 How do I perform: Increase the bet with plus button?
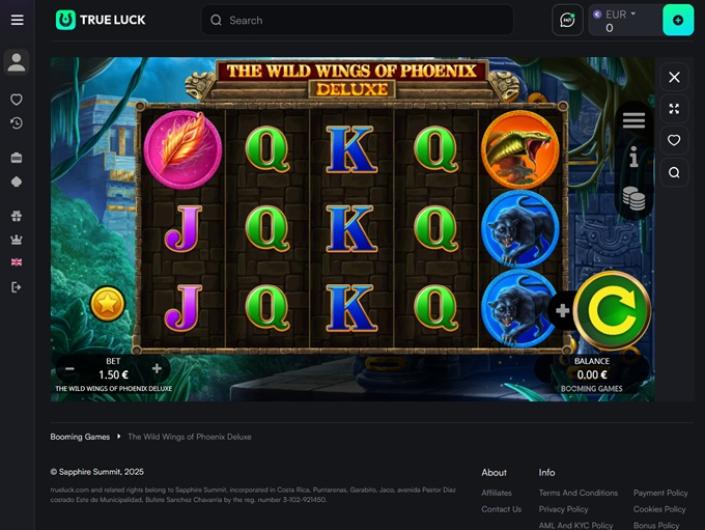click(156, 369)
